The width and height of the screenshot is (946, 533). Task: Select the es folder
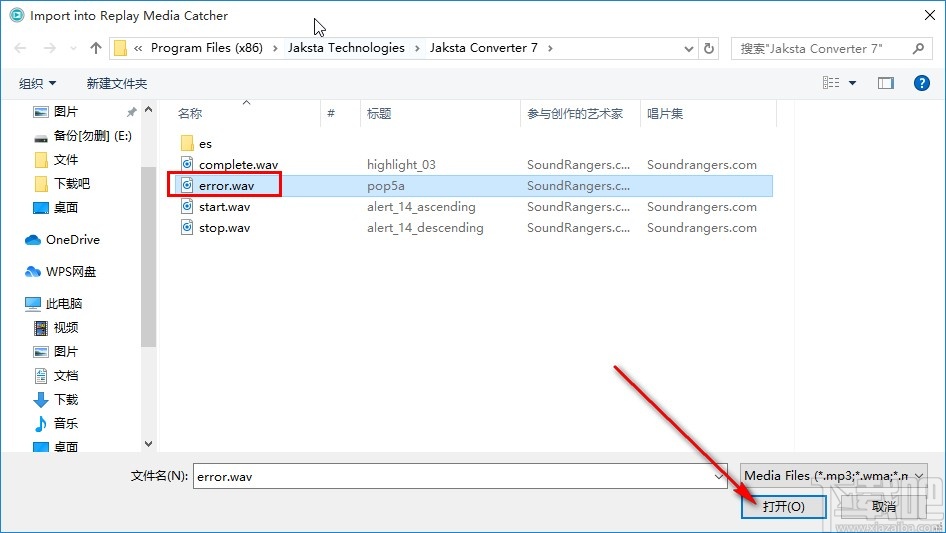coord(205,144)
